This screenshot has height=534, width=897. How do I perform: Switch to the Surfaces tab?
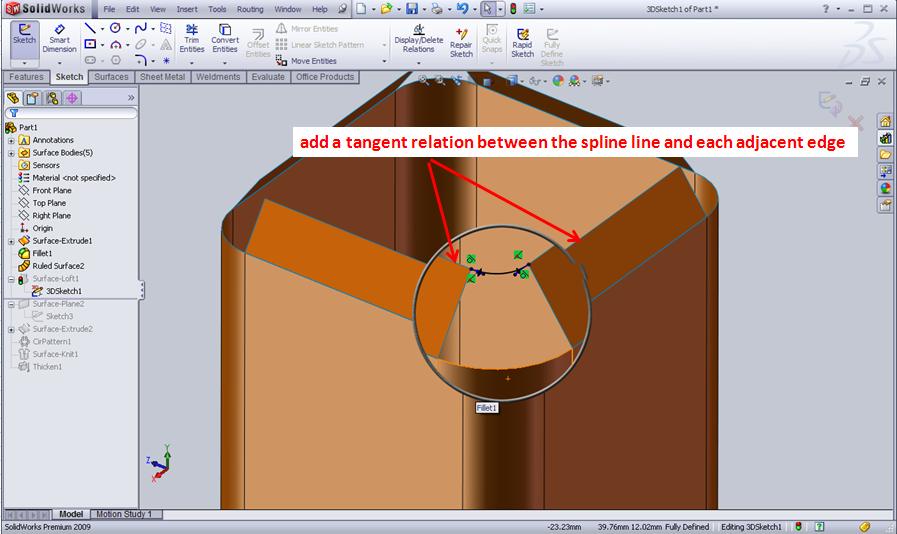click(111, 77)
